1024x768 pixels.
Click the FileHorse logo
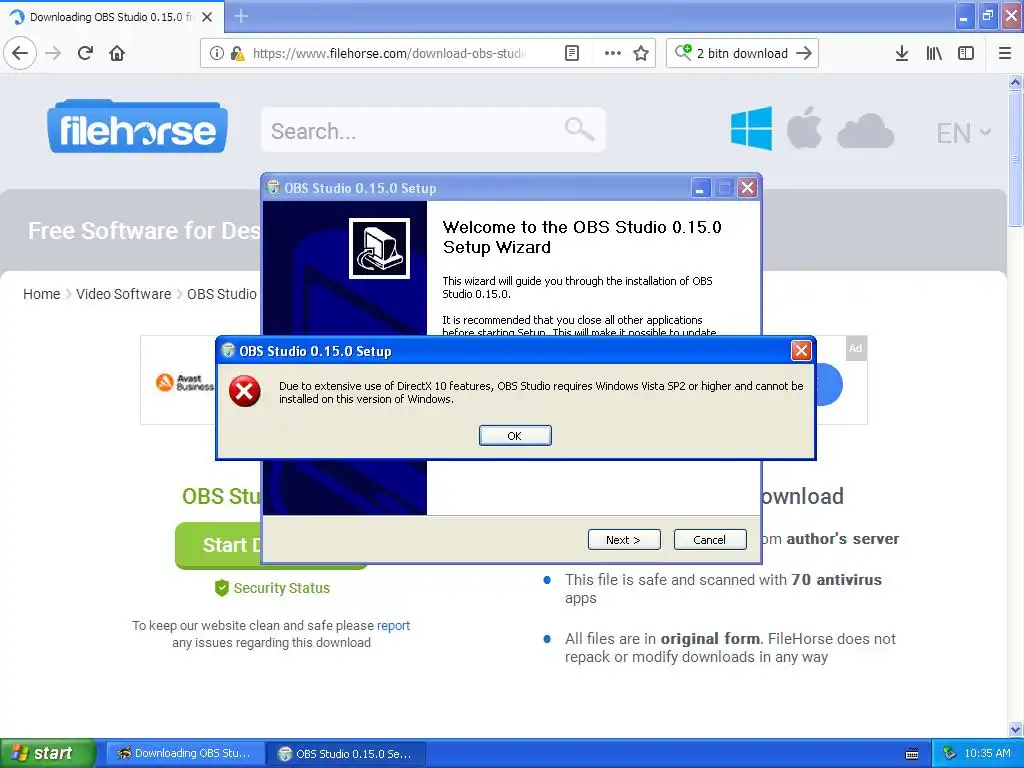point(137,127)
